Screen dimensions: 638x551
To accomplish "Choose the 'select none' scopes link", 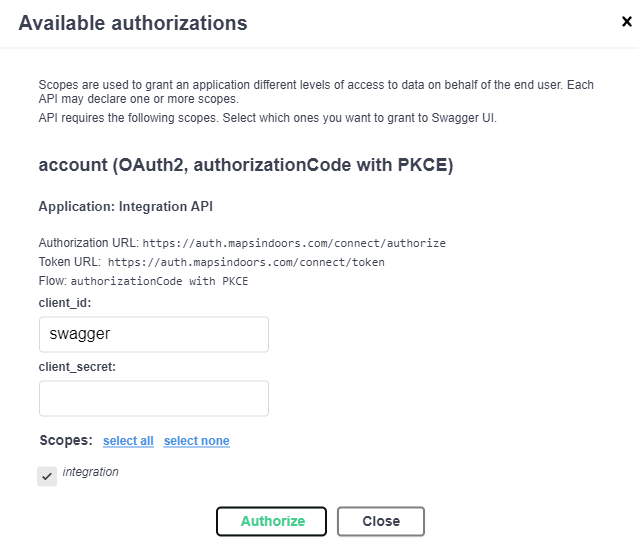I will pos(197,441).
